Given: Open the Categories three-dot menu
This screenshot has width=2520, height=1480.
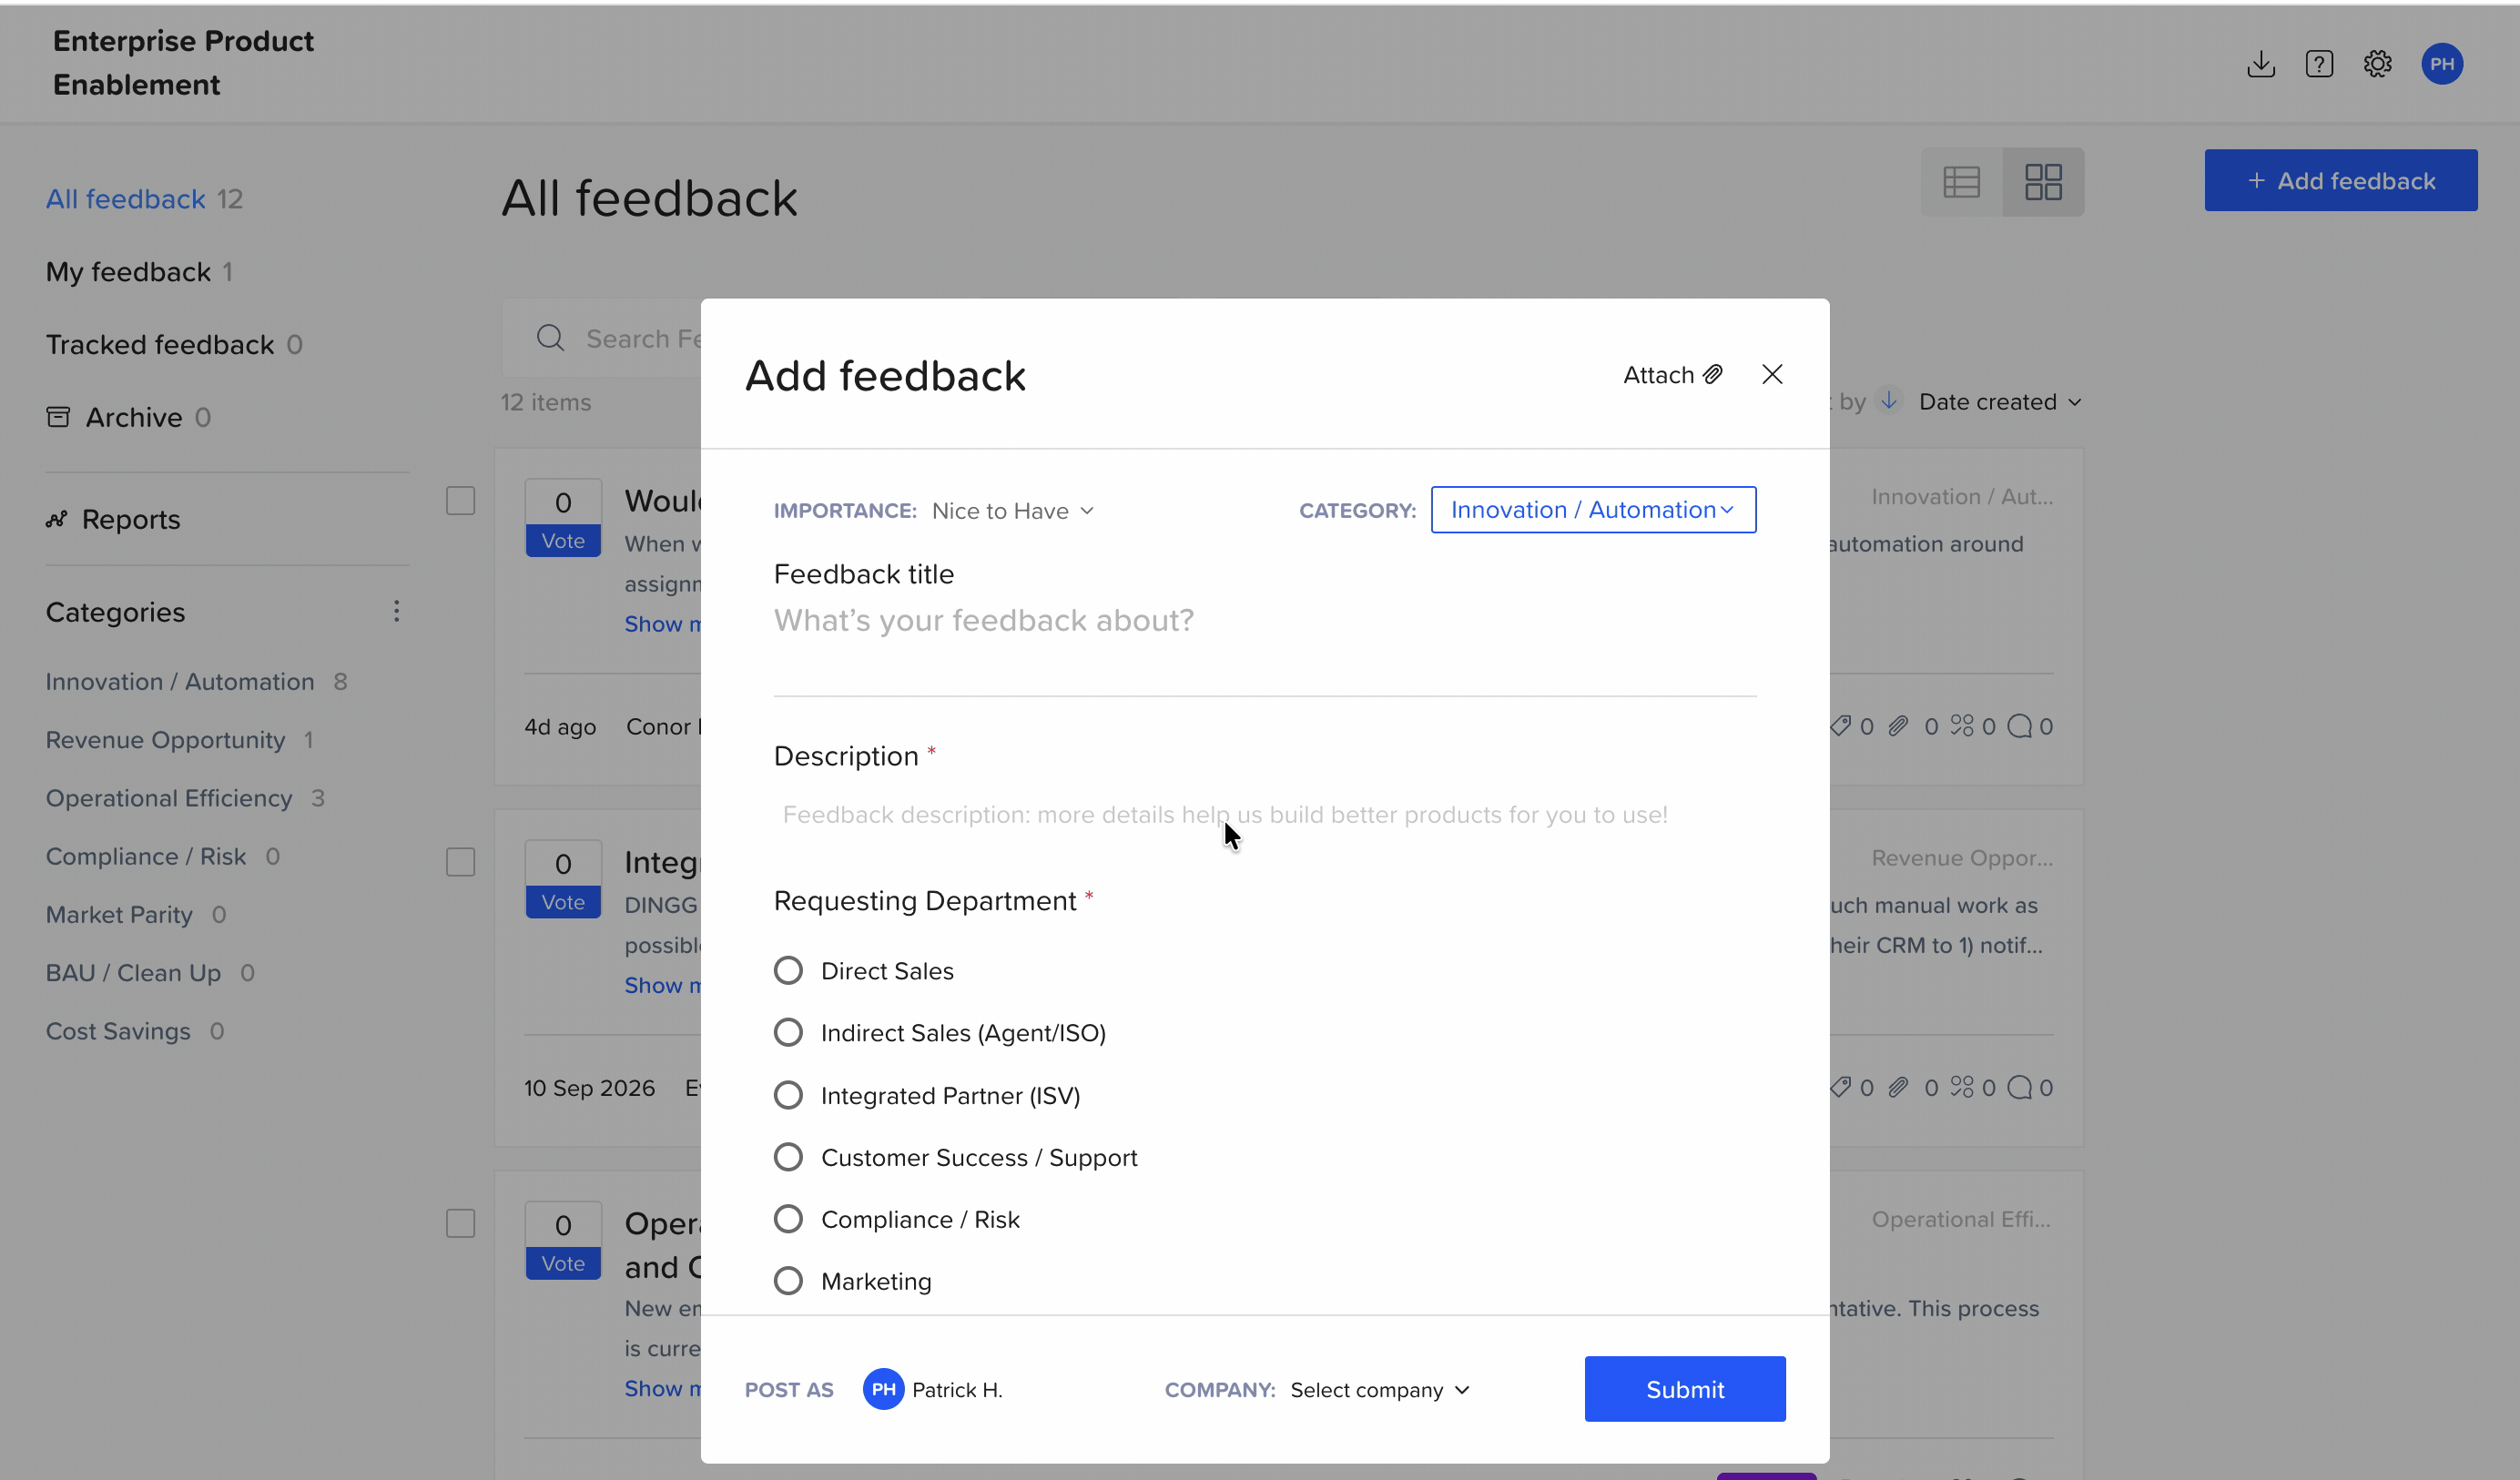Looking at the screenshot, I should (x=396, y=611).
